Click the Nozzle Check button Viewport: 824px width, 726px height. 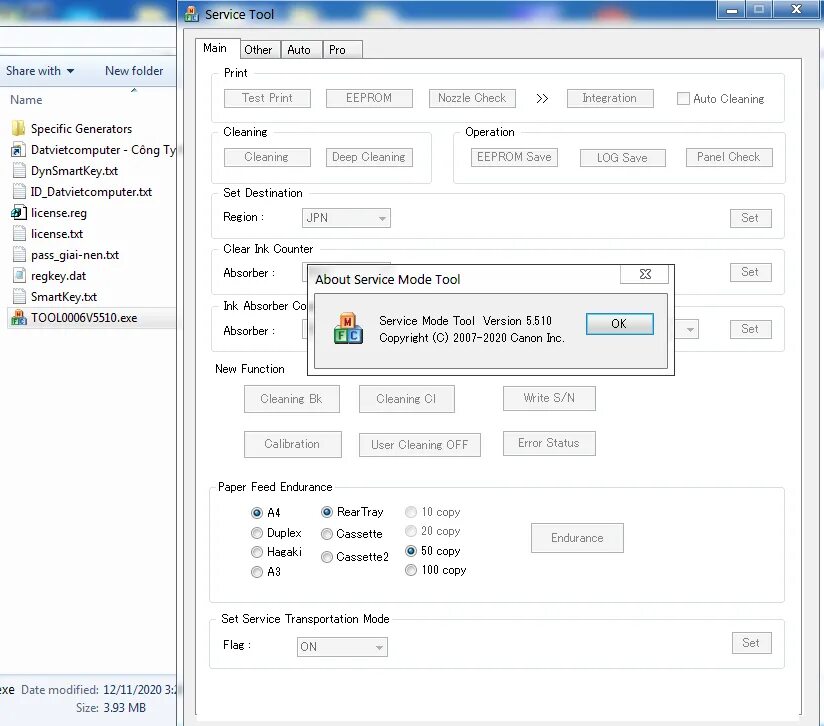coord(472,98)
